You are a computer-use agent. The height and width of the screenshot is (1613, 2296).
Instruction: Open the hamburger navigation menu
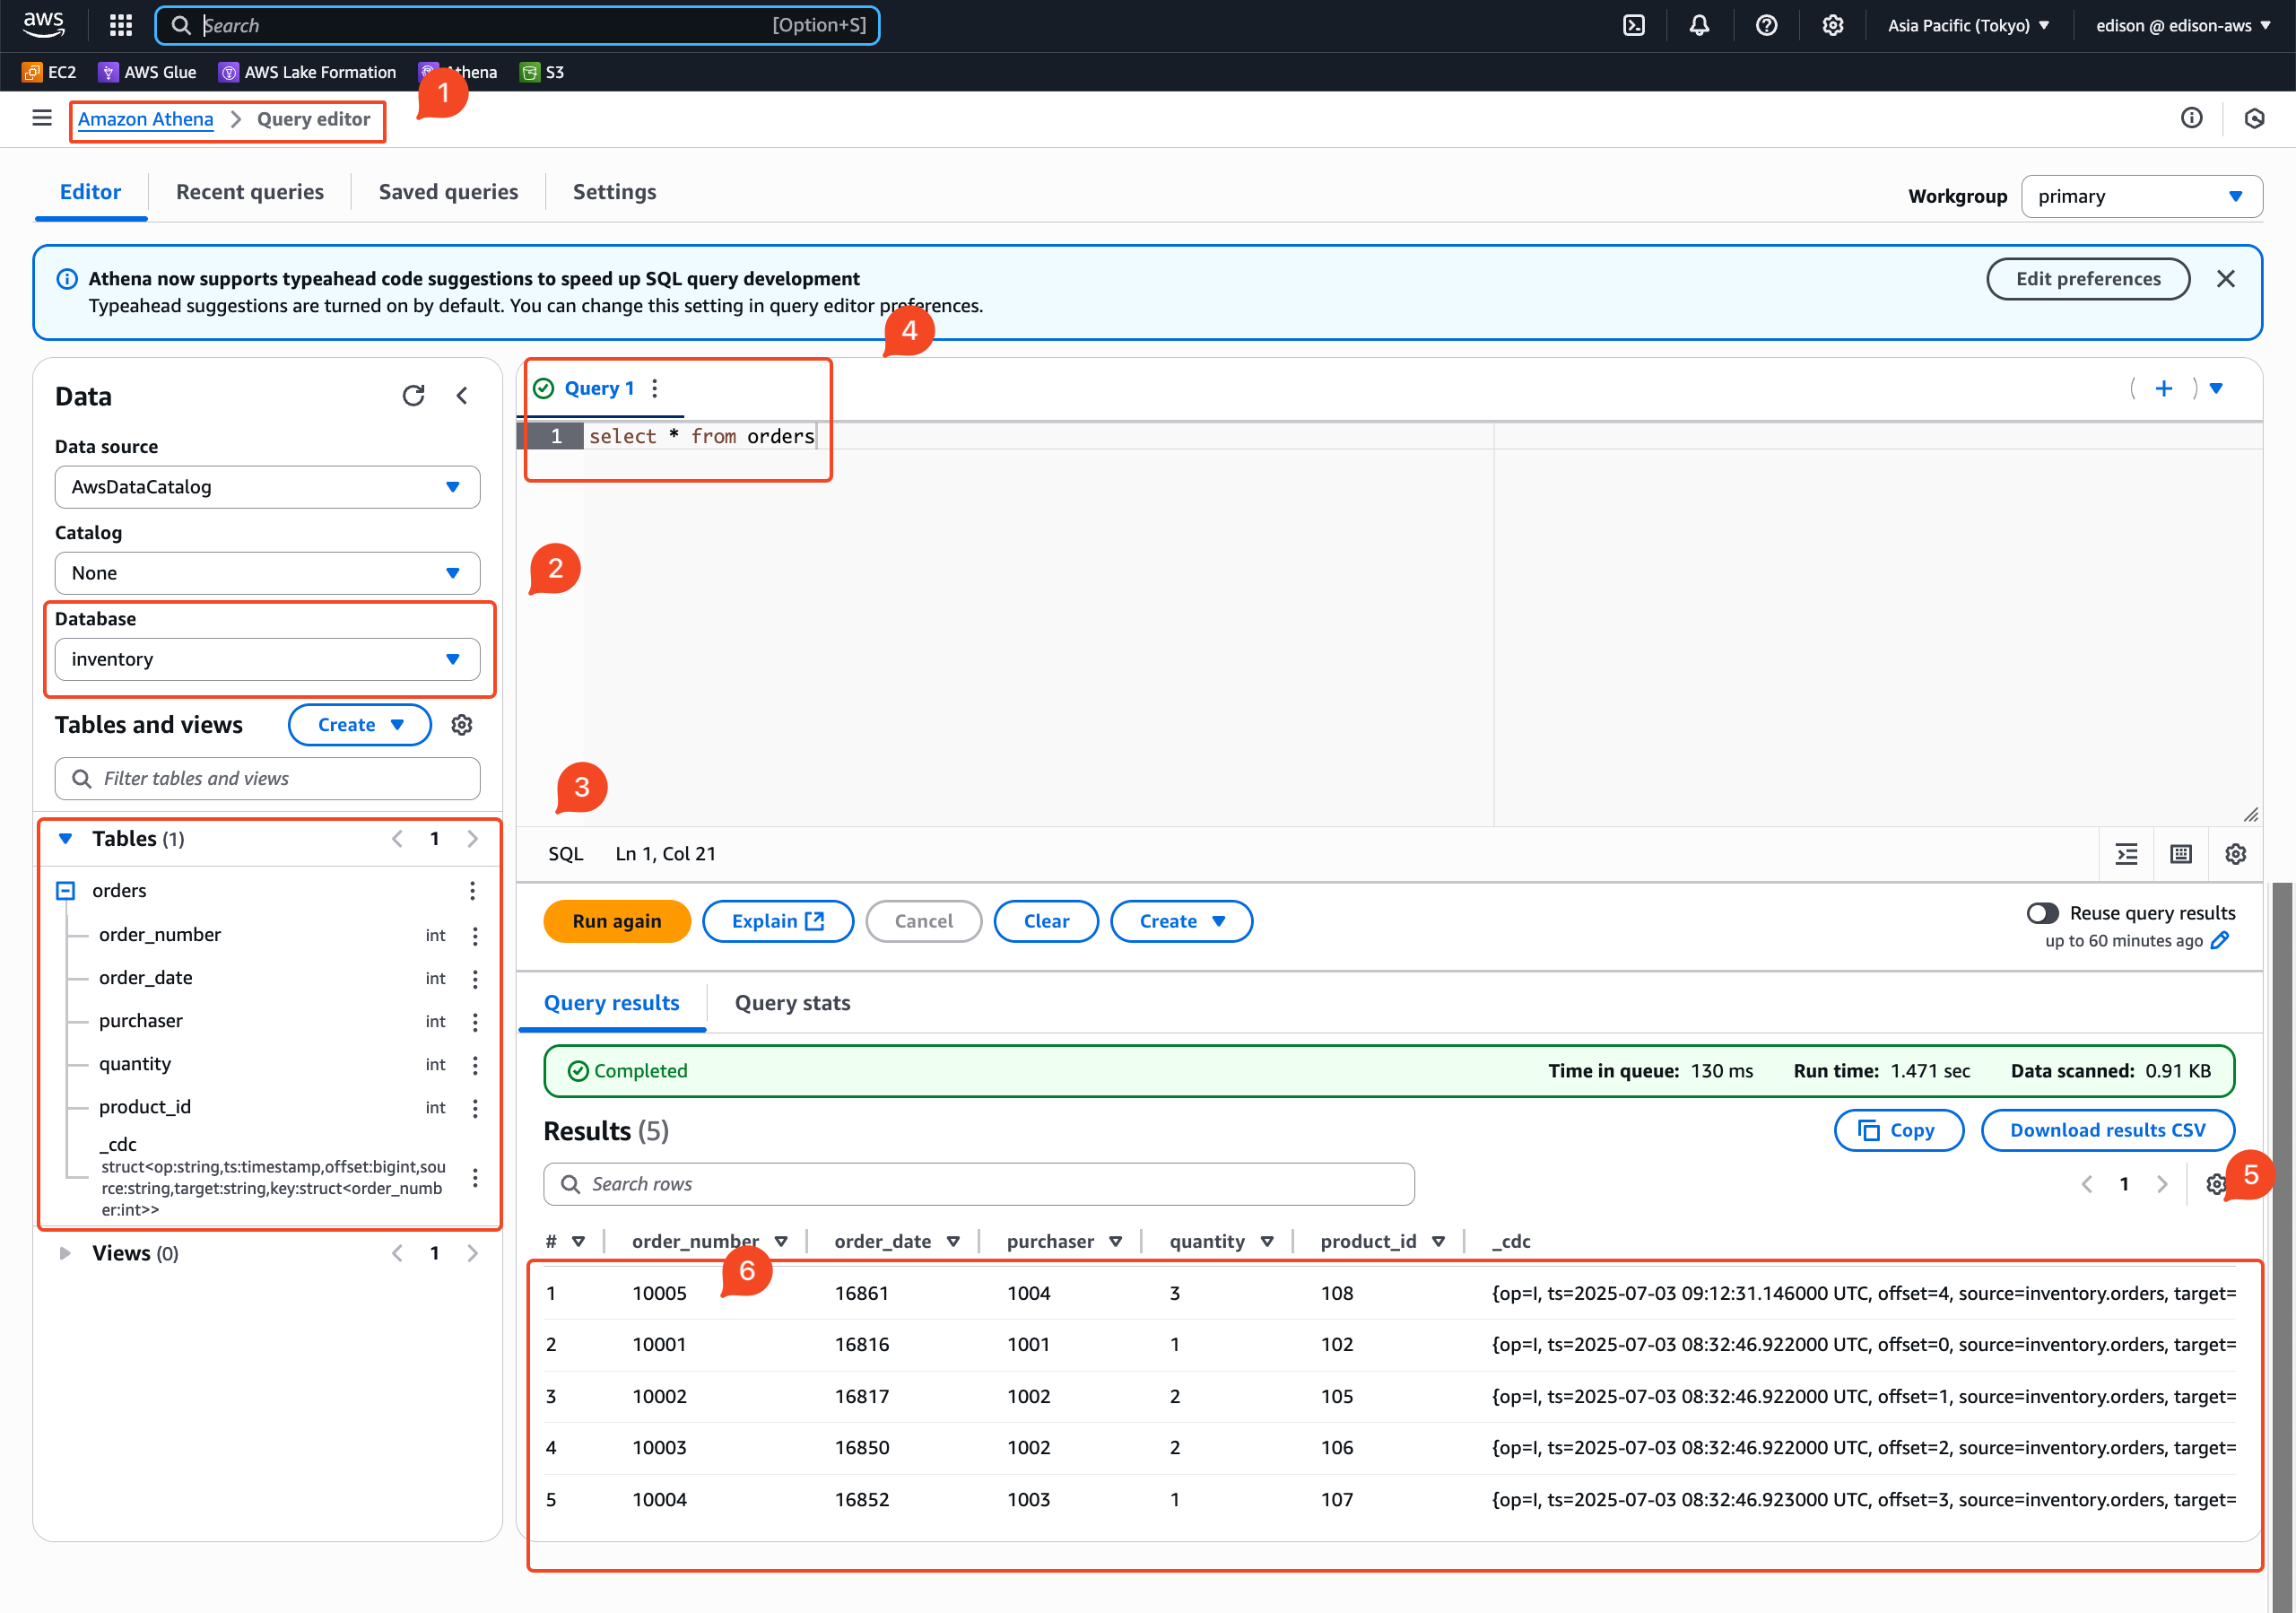(x=42, y=118)
